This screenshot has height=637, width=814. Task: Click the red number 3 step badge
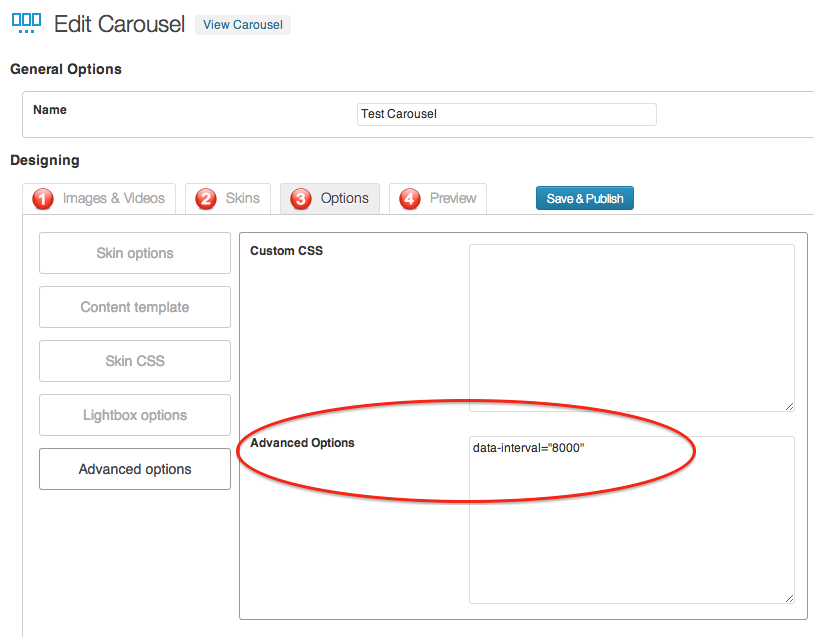pos(301,199)
